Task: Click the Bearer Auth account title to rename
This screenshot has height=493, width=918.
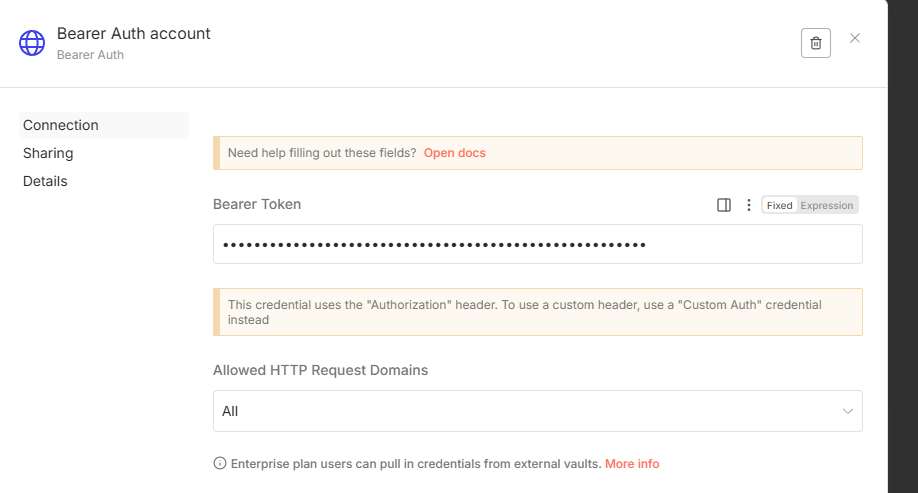Action: [134, 33]
